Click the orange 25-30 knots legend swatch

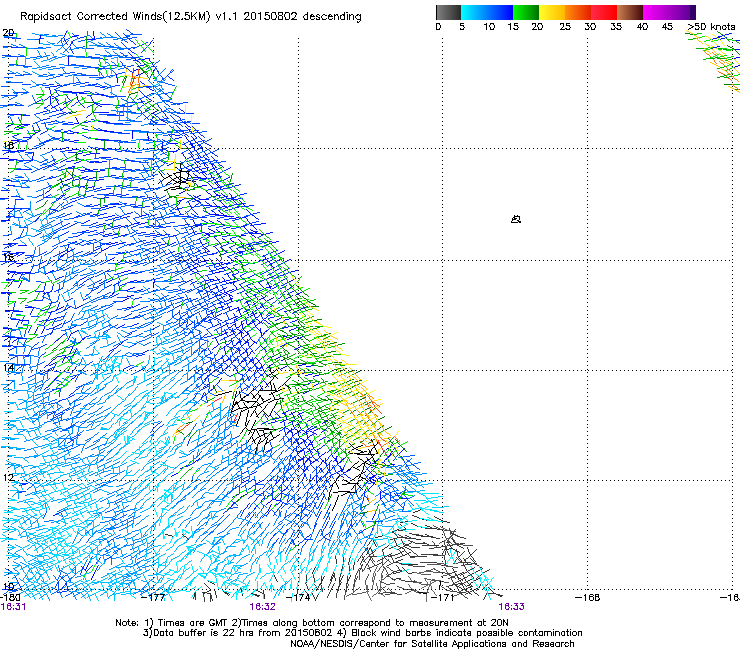(578, 12)
